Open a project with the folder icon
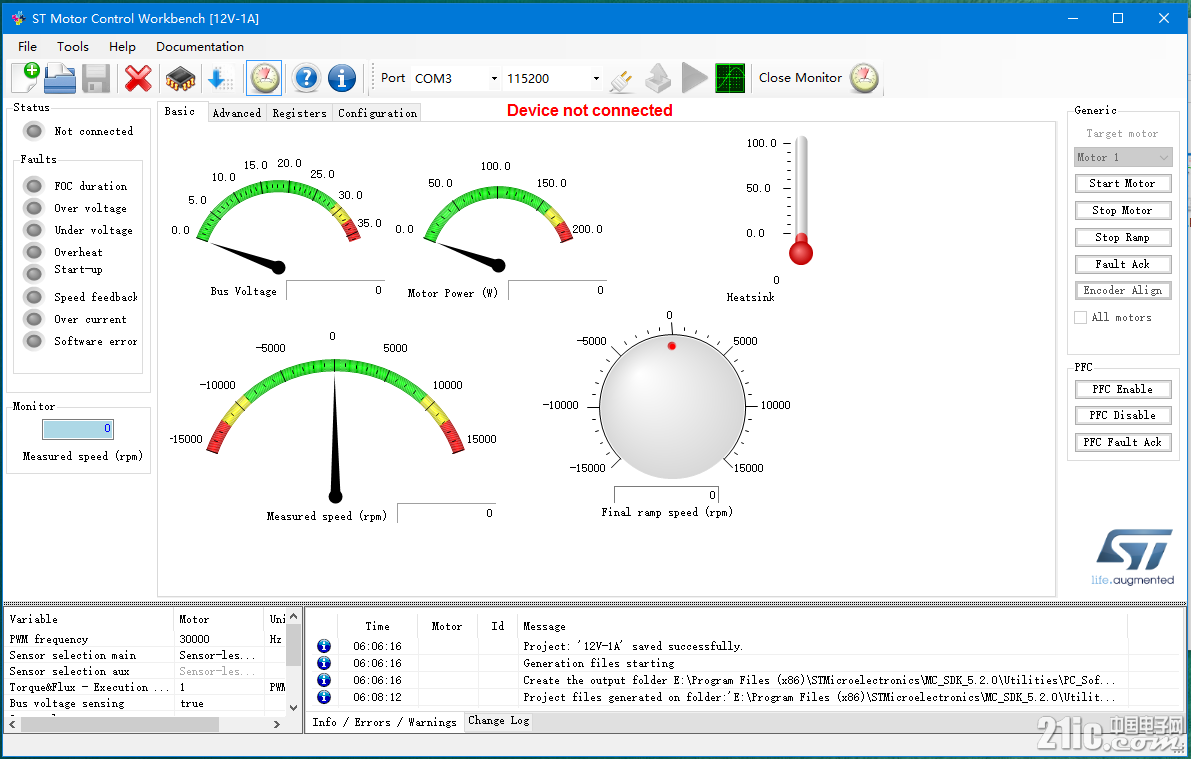The image size is (1191, 759). pyautogui.click(x=60, y=78)
